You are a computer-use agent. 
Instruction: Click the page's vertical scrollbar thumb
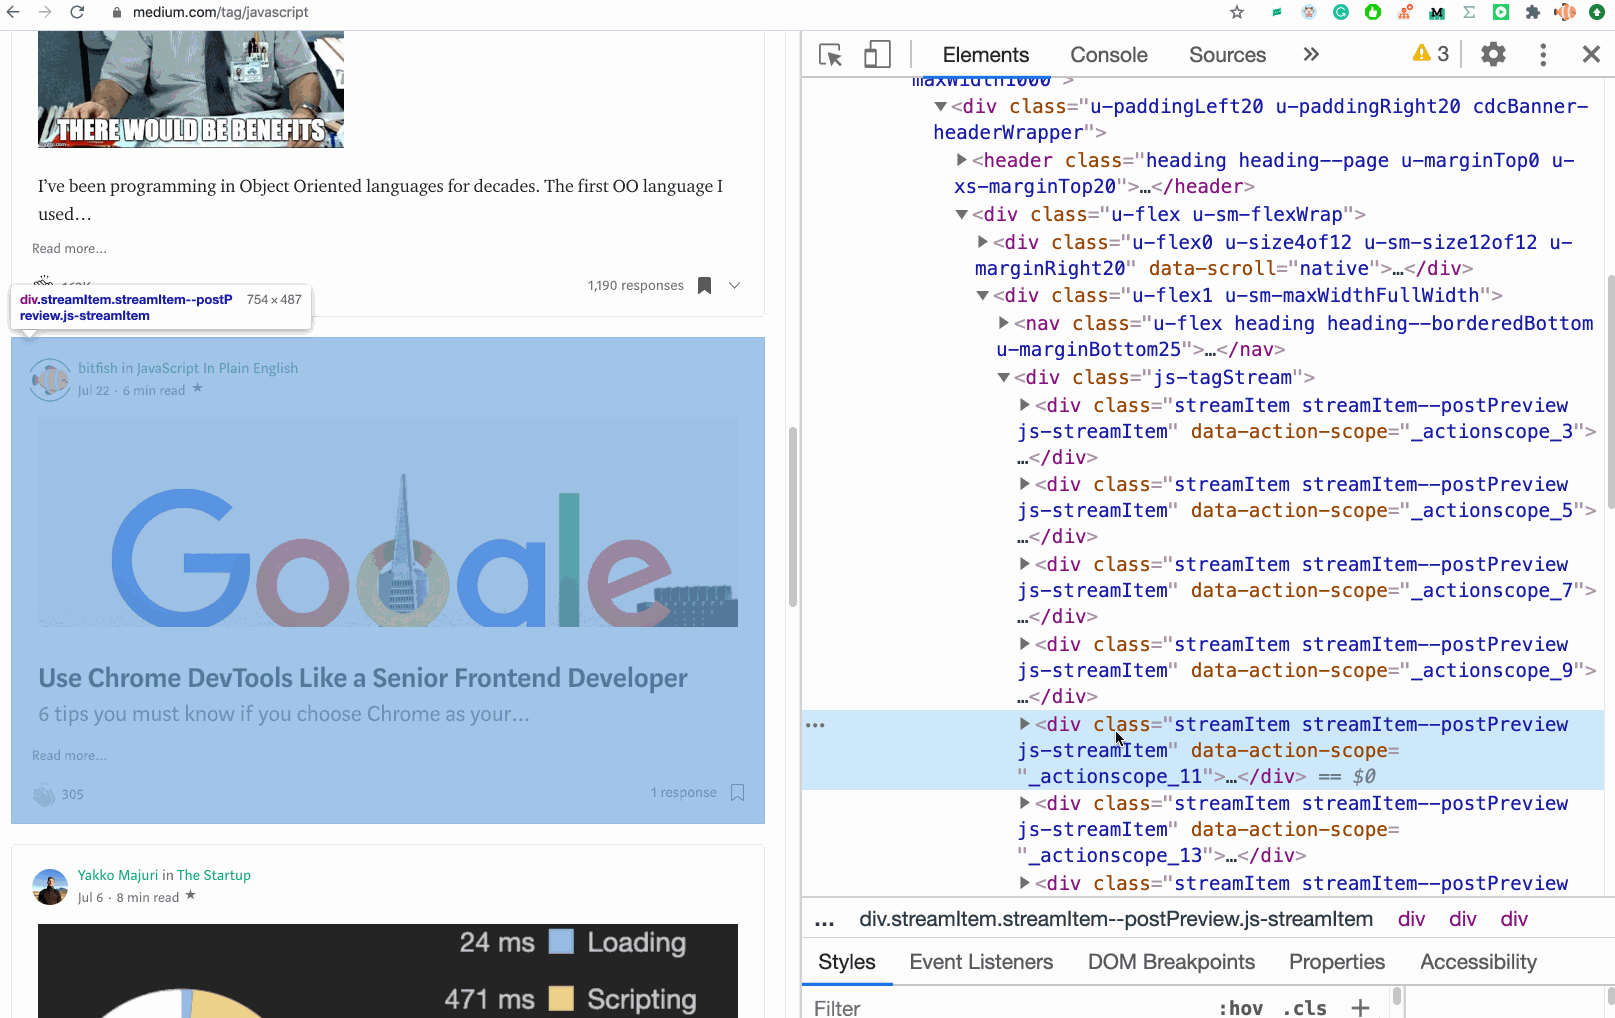pyautogui.click(x=793, y=516)
